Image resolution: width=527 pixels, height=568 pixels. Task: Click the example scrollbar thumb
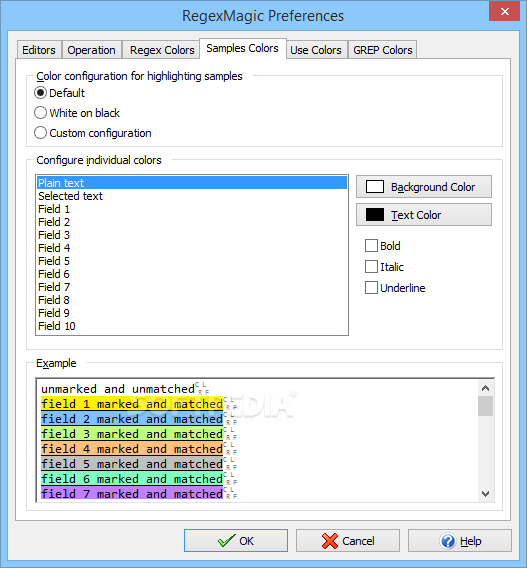[x=485, y=406]
